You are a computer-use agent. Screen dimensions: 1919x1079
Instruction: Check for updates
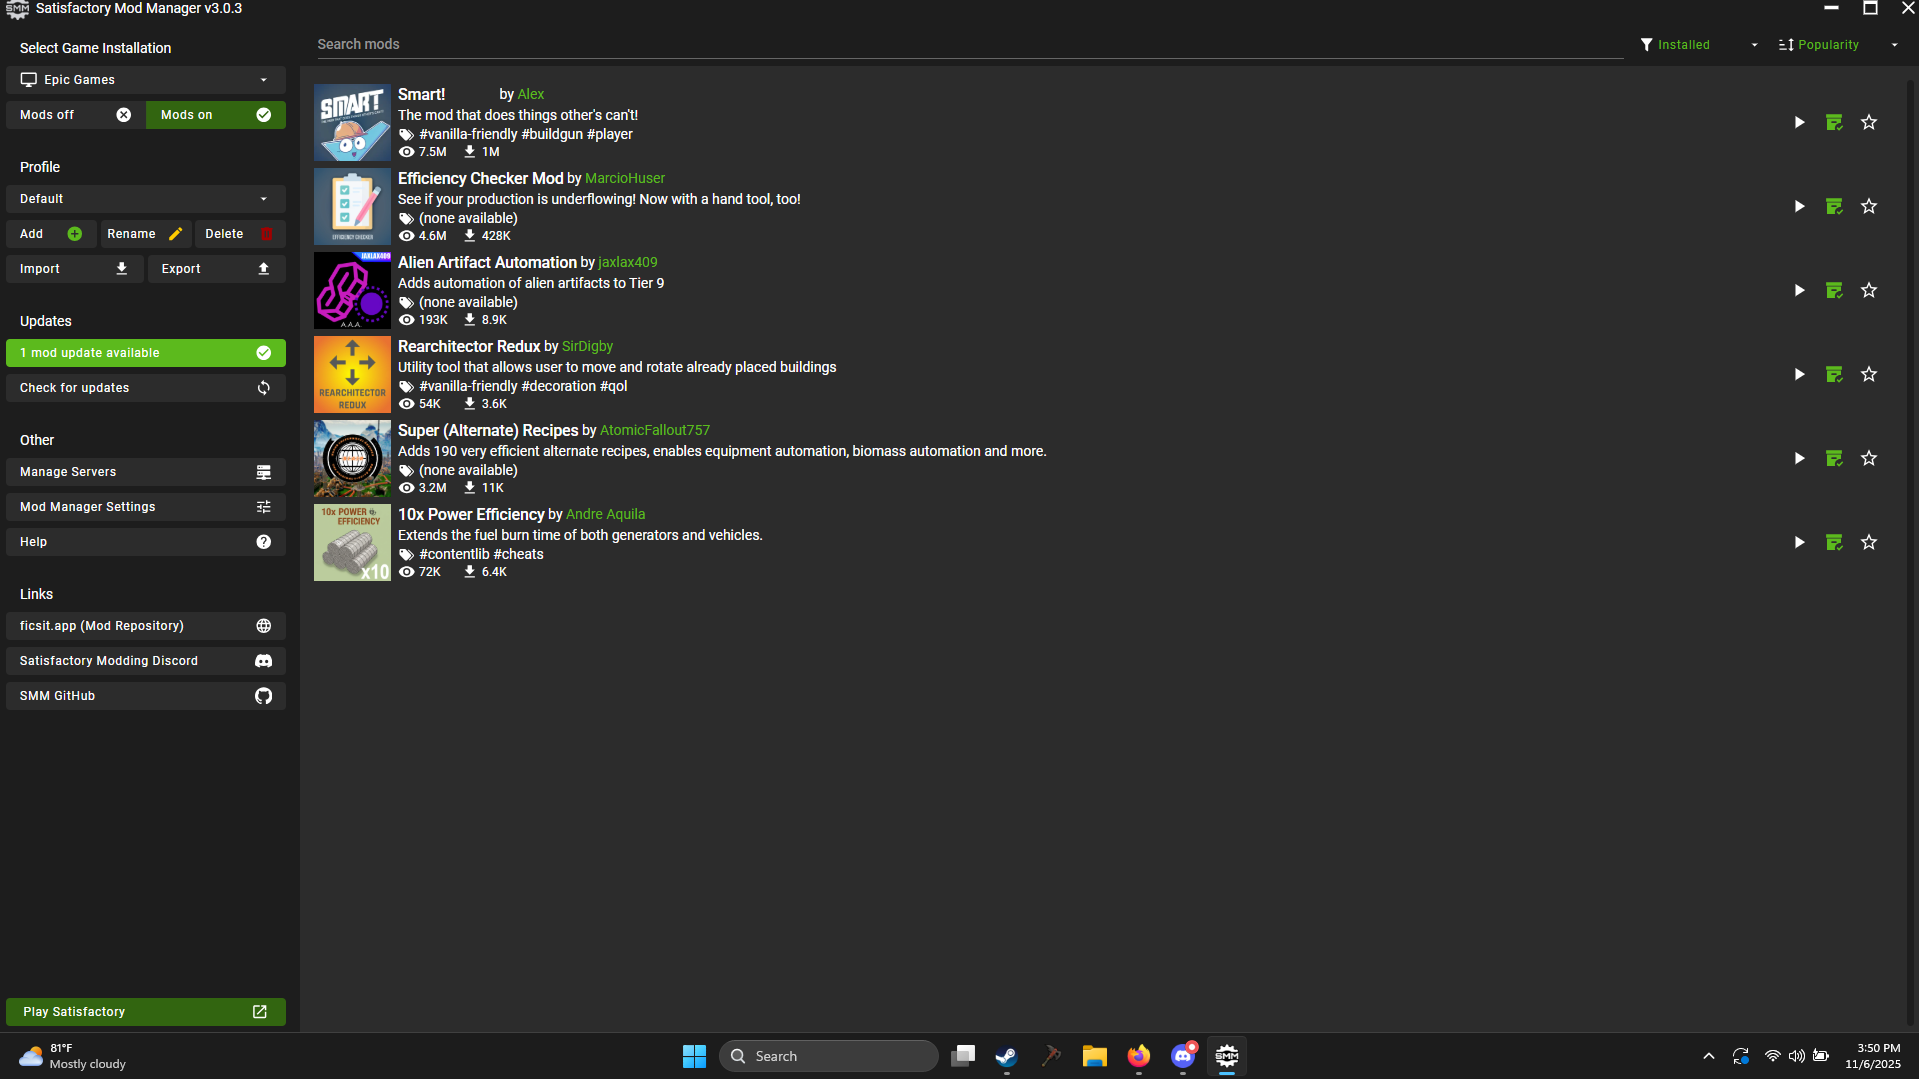coord(146,388)
